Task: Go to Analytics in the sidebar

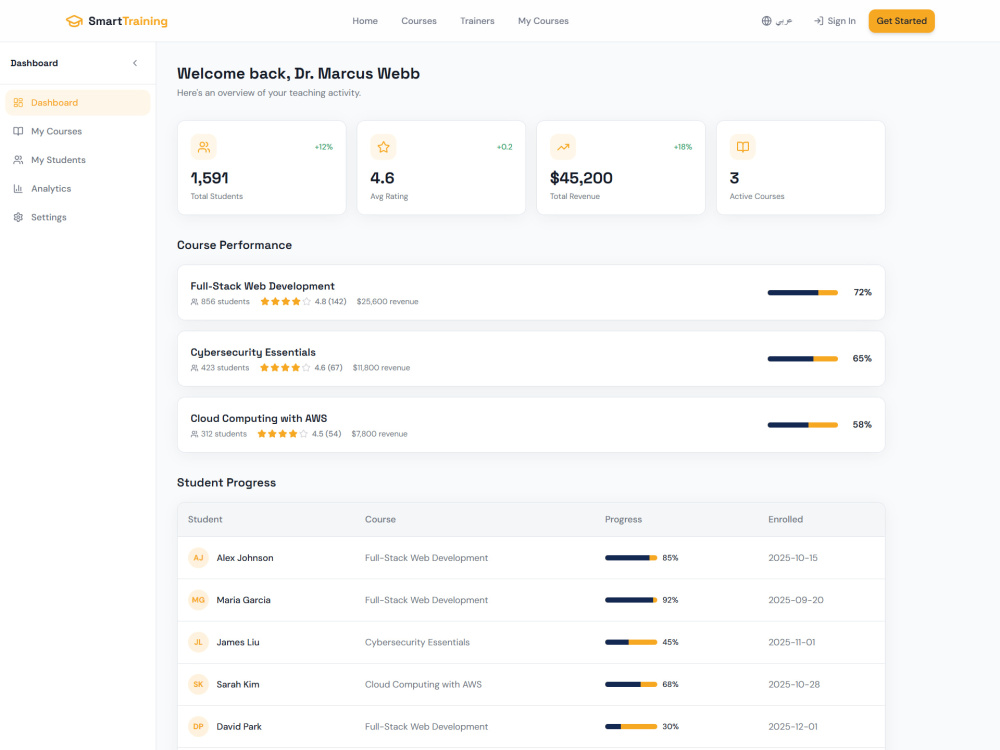Action: point(78,189)
